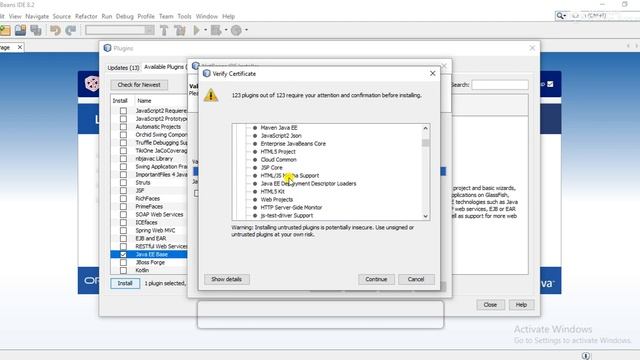Select Cloud Common in certificate list
The image size is (640, 360).
pos(278,160)
